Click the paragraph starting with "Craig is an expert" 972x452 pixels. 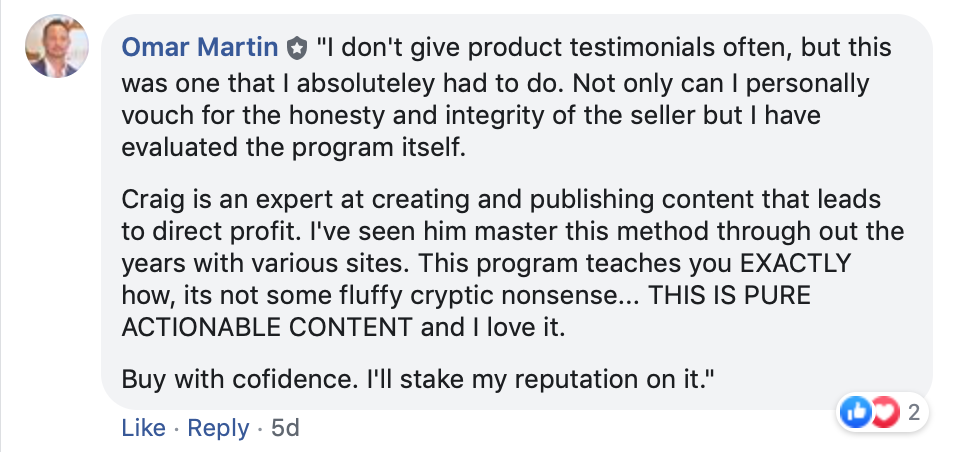point(510,262)
